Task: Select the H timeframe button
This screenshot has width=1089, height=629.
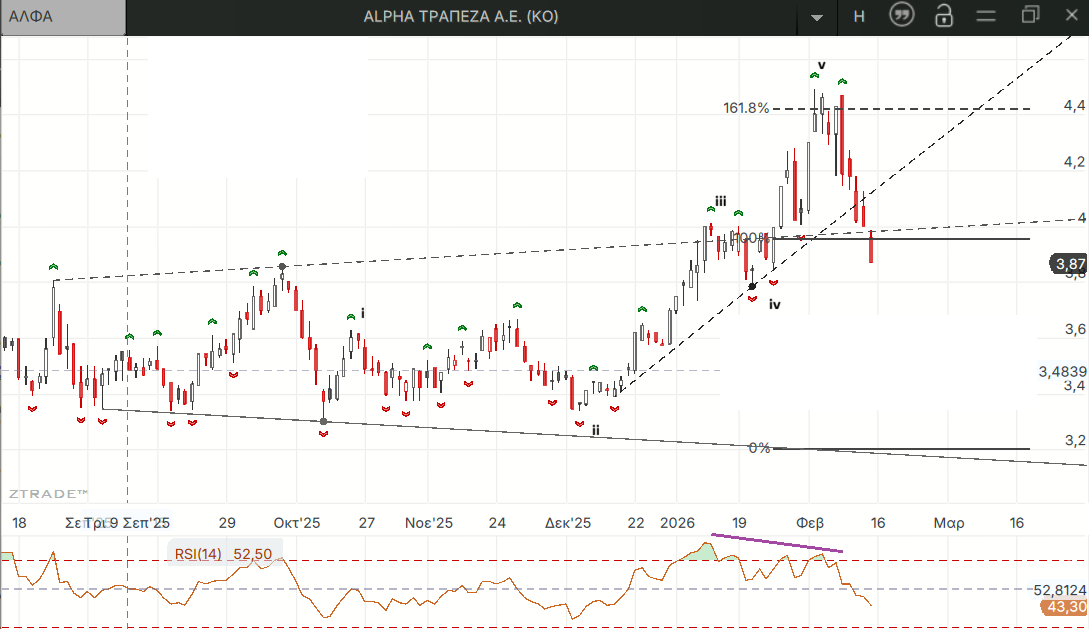Action: click(859, 16)
